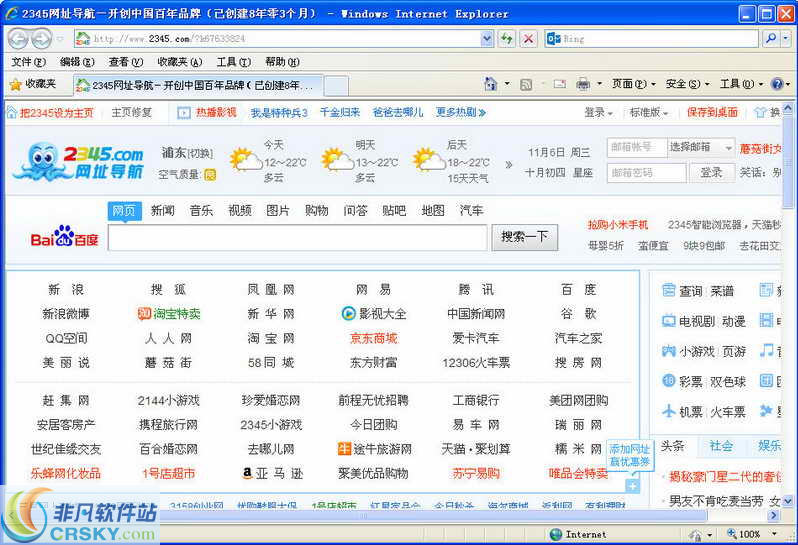
Task: Click the IE Forward navigation button
Action: [x=41, y=39]
